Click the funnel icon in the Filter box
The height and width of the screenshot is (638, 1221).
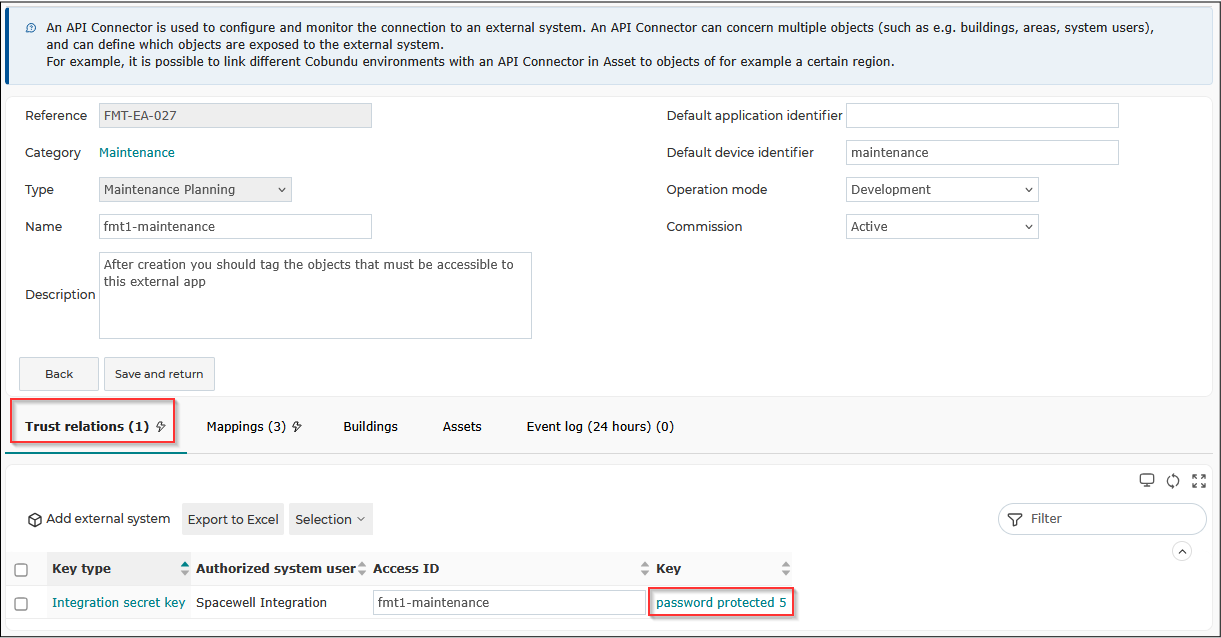pyautogui.click(x=1015, y=519)
